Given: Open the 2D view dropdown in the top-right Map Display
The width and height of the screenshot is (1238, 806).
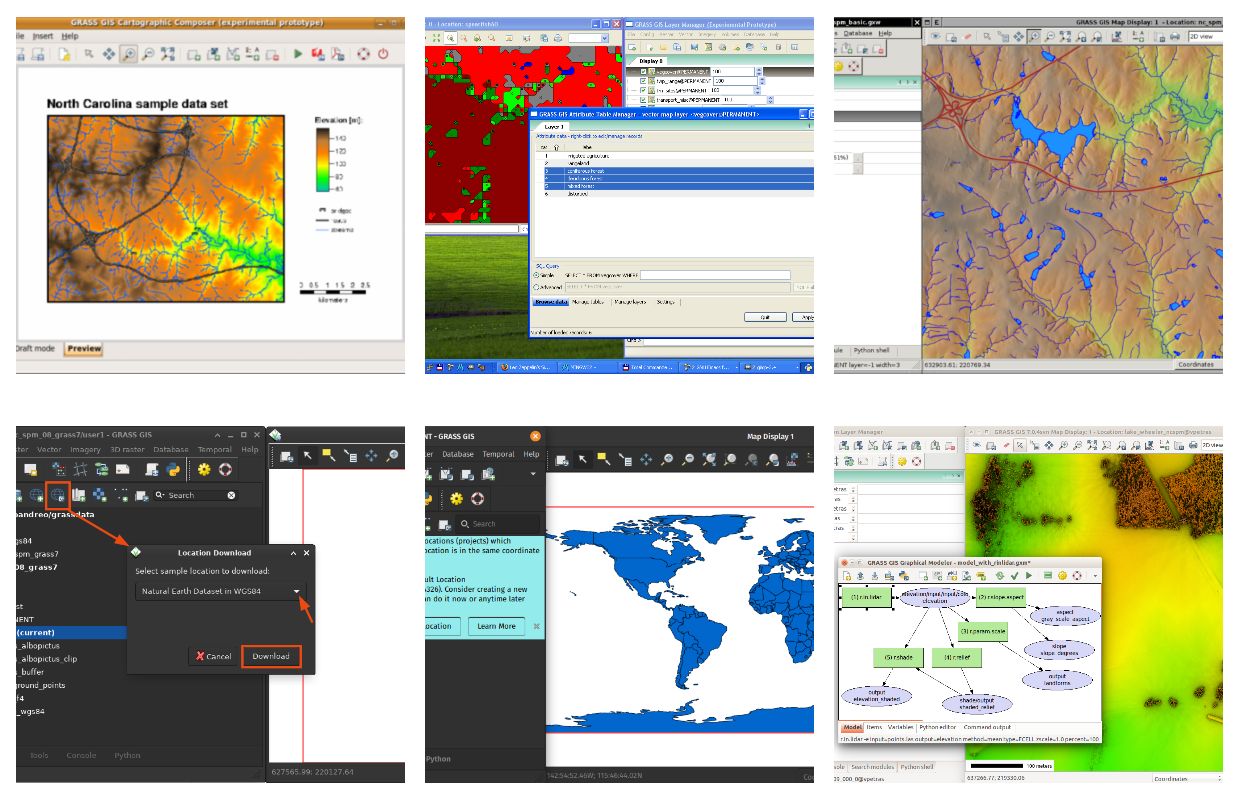Looking at the screenshot, I should [1205, 36].
